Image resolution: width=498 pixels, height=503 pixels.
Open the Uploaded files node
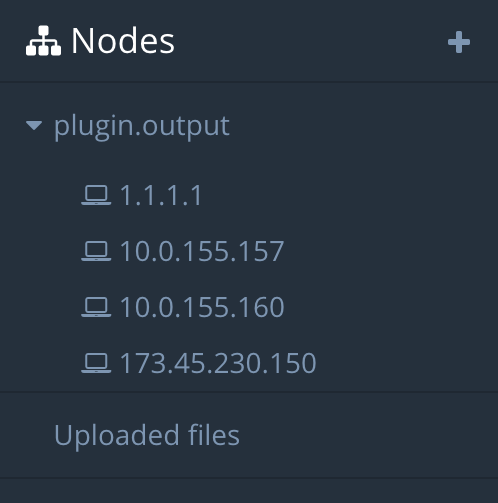[x=147, y=435]
